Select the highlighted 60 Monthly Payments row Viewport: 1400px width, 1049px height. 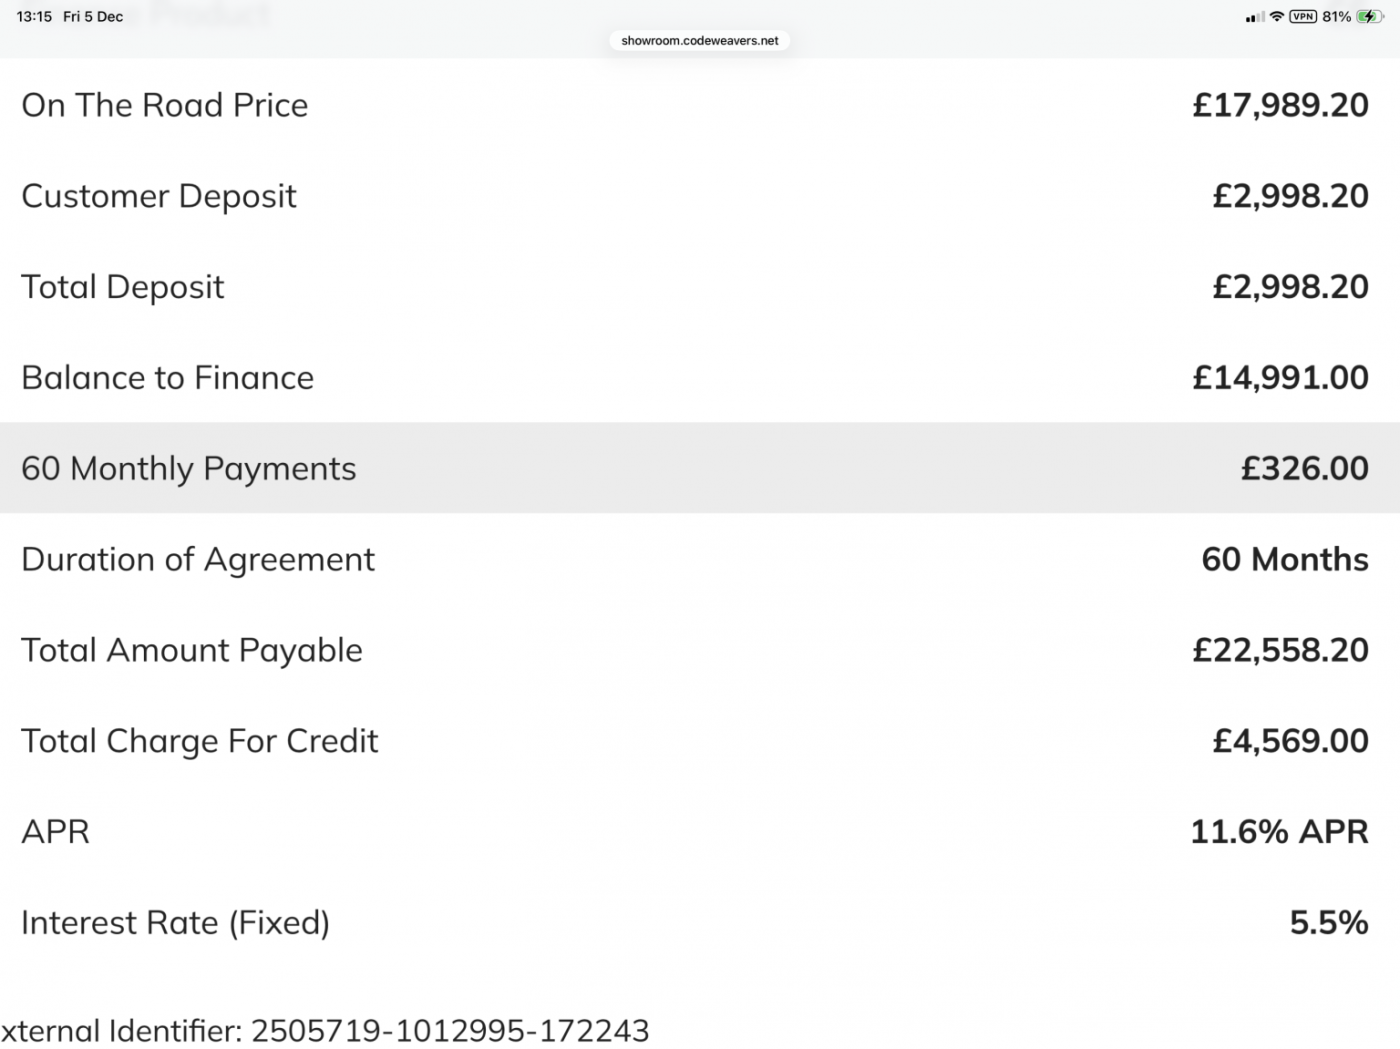700,468
